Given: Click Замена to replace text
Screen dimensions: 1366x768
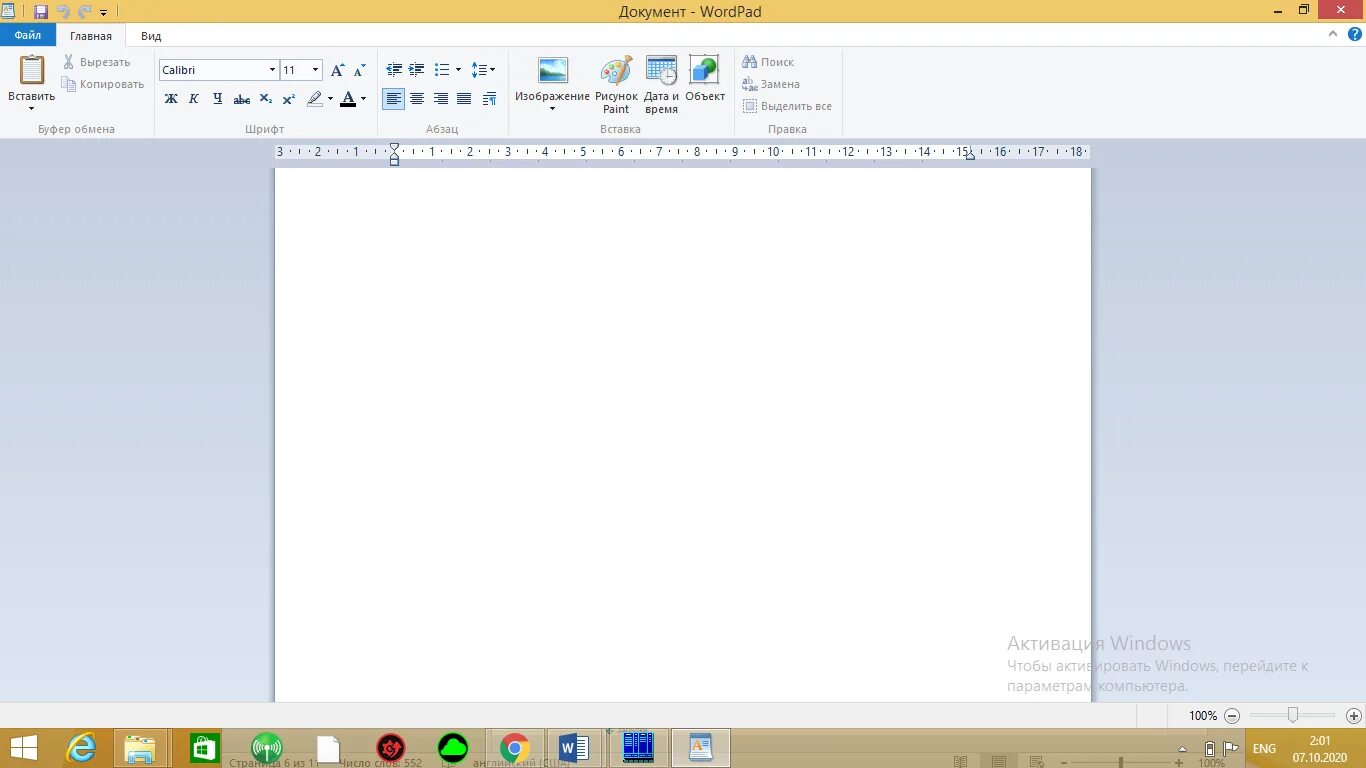Looking at the screenshot, I should click(x=771, y=84).
